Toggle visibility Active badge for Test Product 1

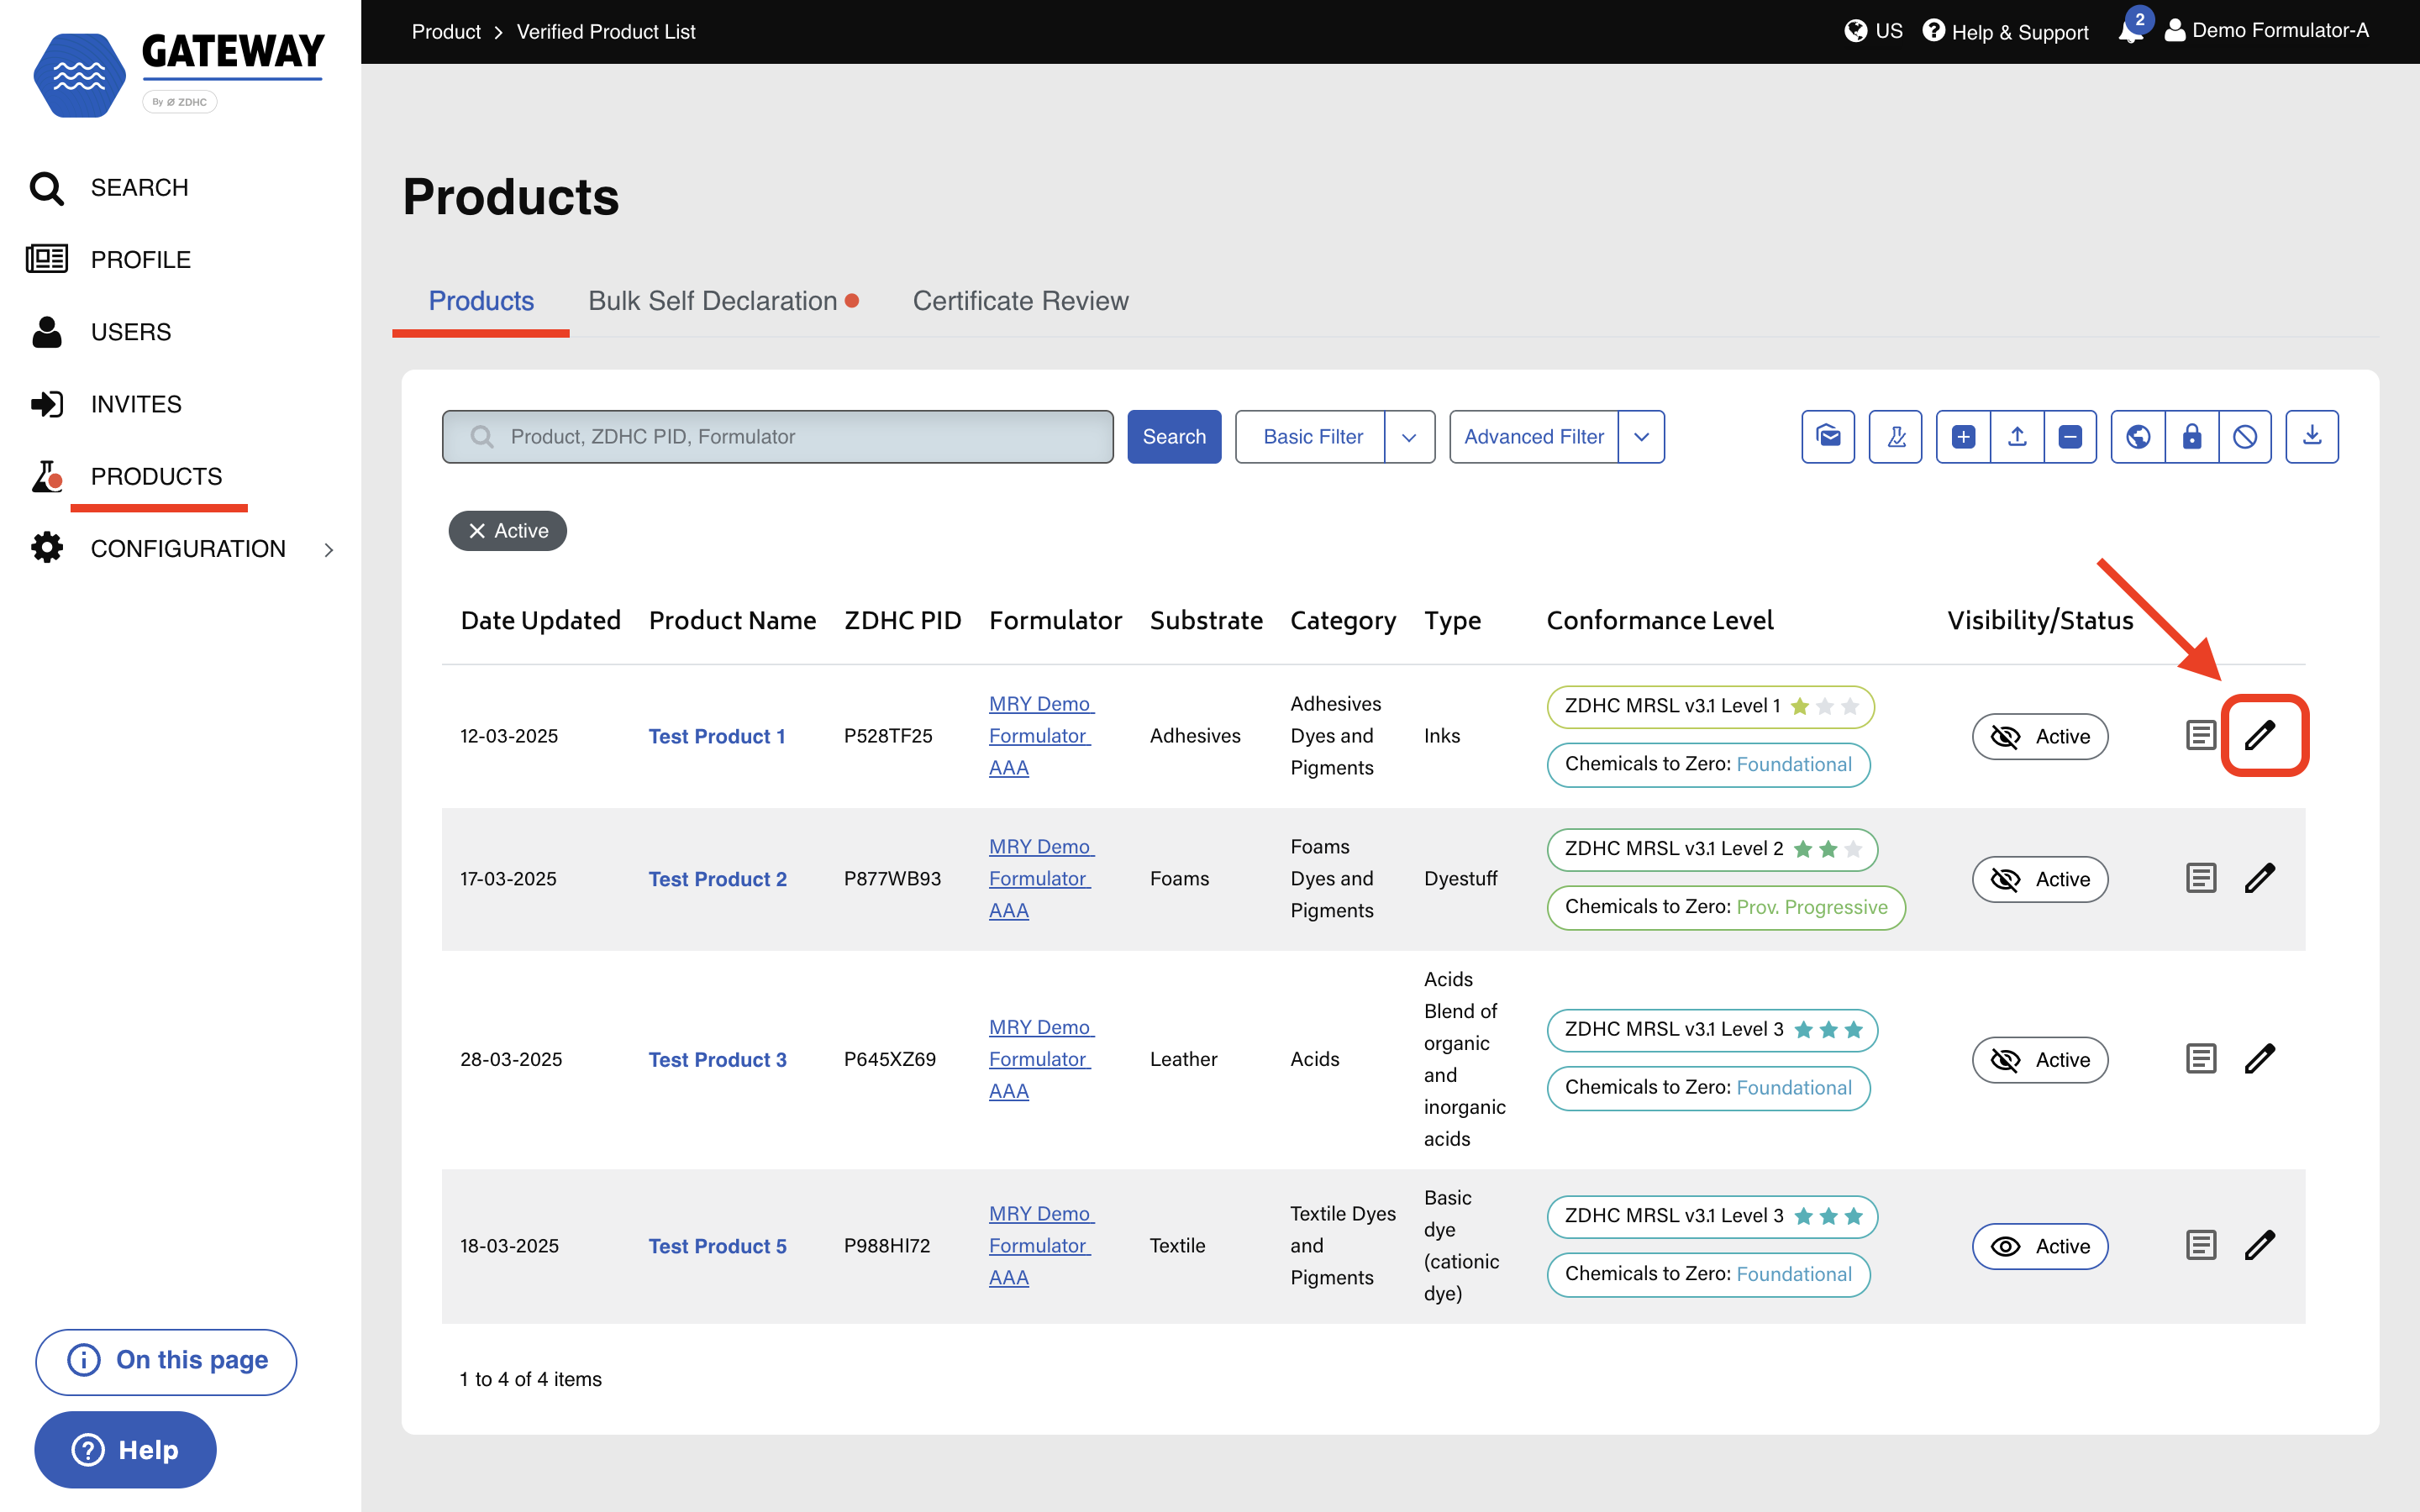click(x=2040, y=736)
